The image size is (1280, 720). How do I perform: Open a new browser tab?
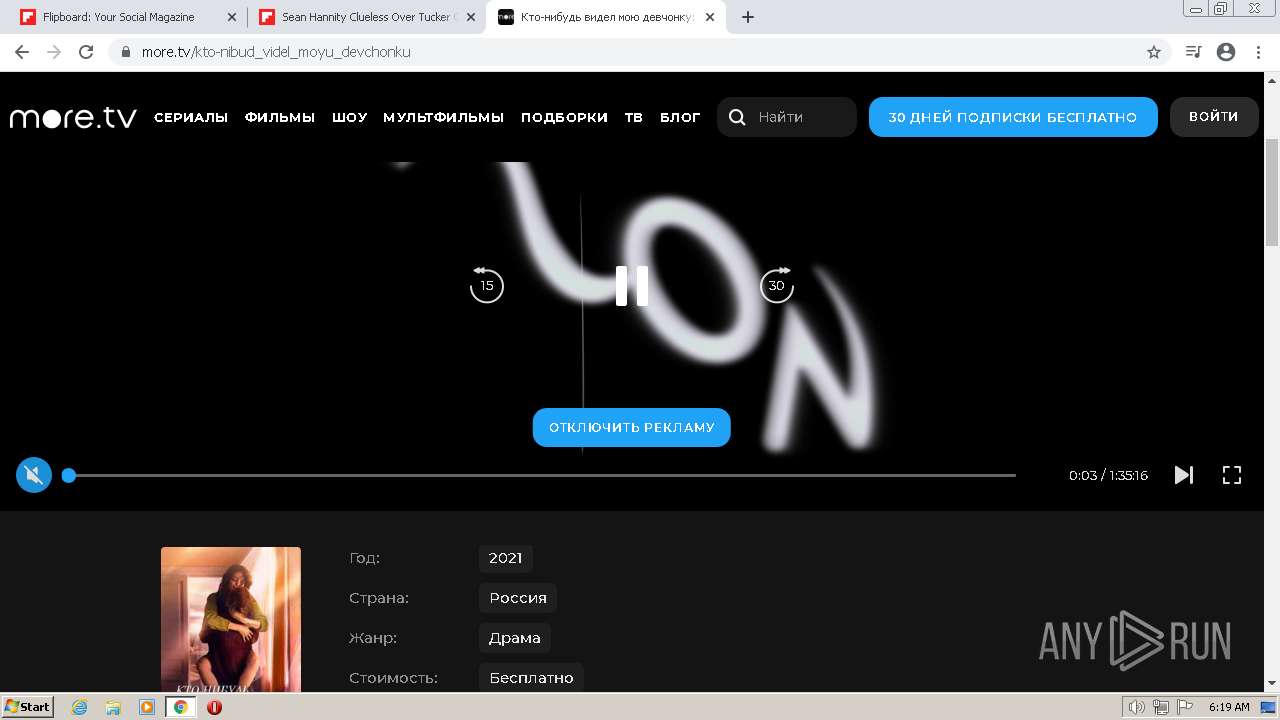click(748, 17)
